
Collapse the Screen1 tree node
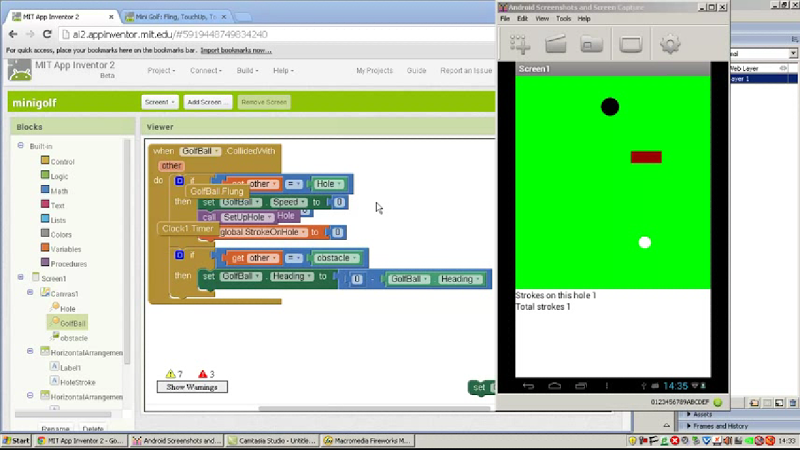(x=20, y=278)
